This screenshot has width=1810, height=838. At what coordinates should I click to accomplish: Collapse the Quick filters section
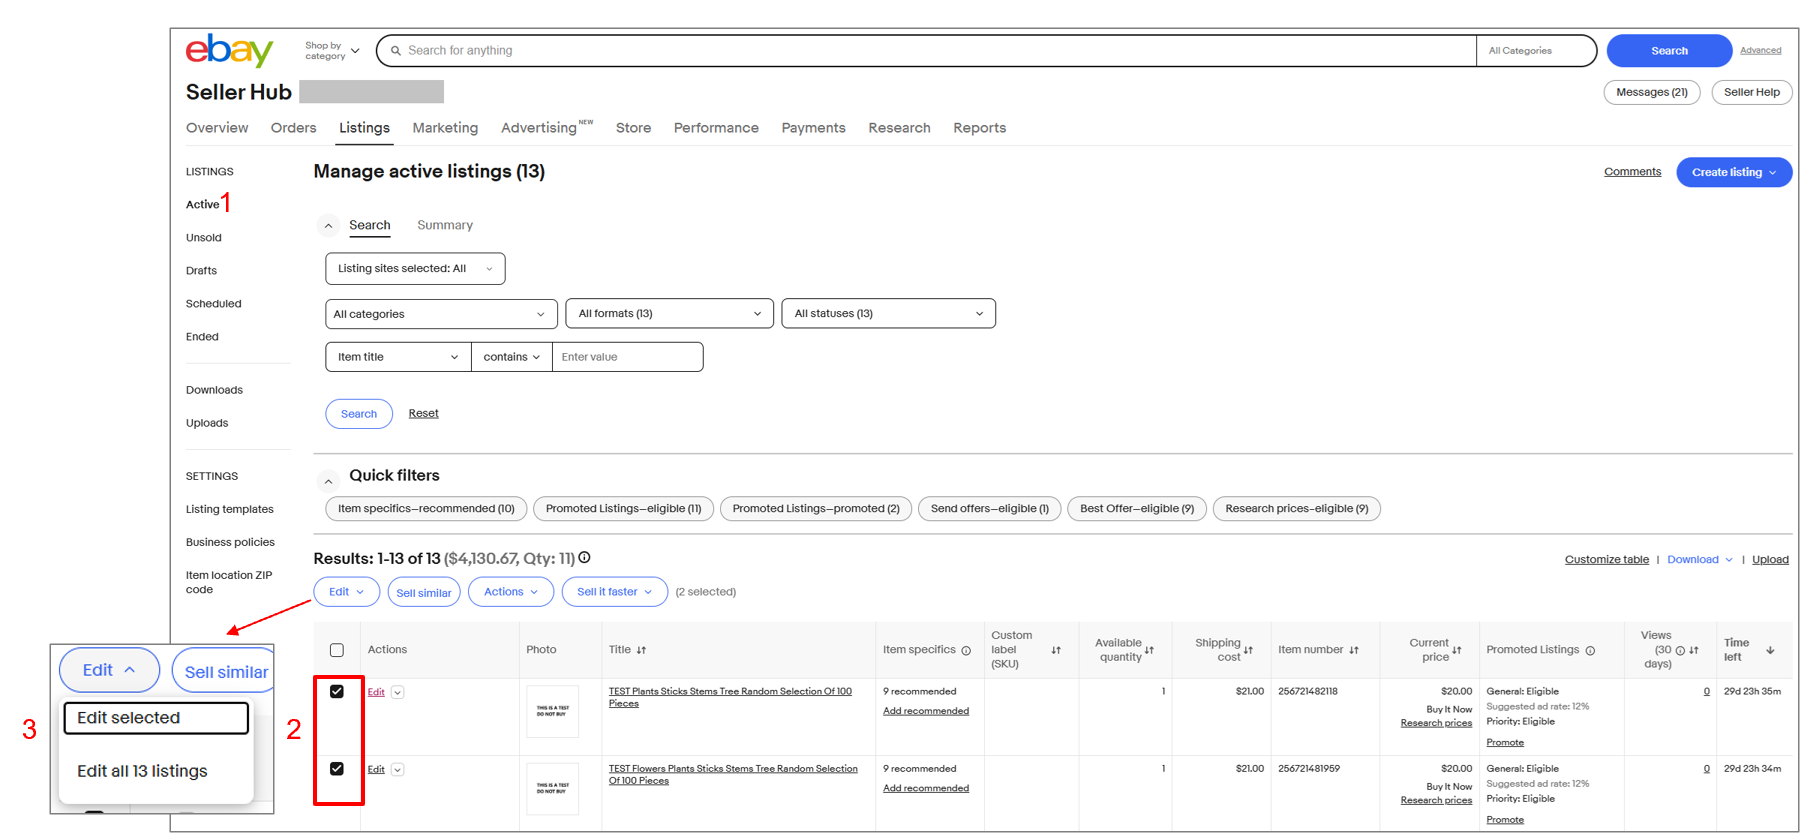click(328, 481)
